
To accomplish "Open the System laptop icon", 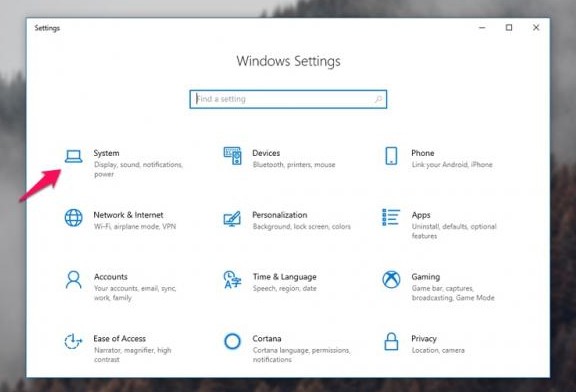I will tap(73, 156).
